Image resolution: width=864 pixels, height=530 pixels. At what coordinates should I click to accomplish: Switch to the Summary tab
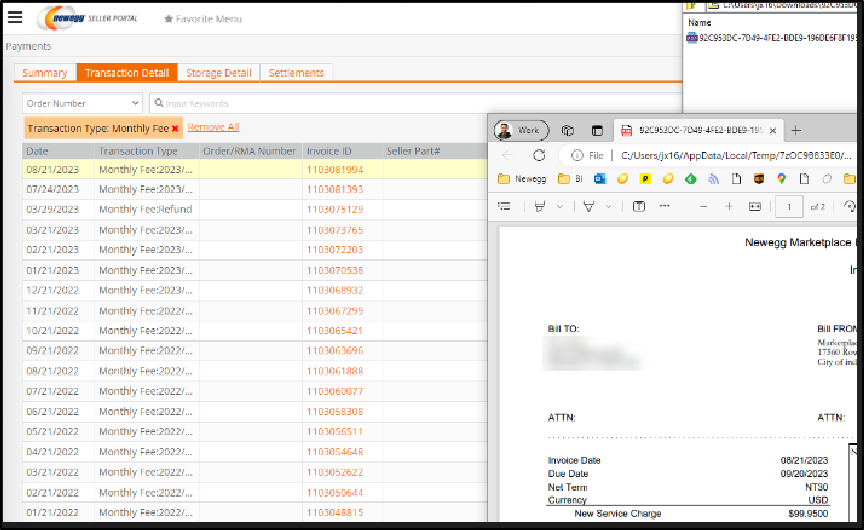[x=45, y=73]
